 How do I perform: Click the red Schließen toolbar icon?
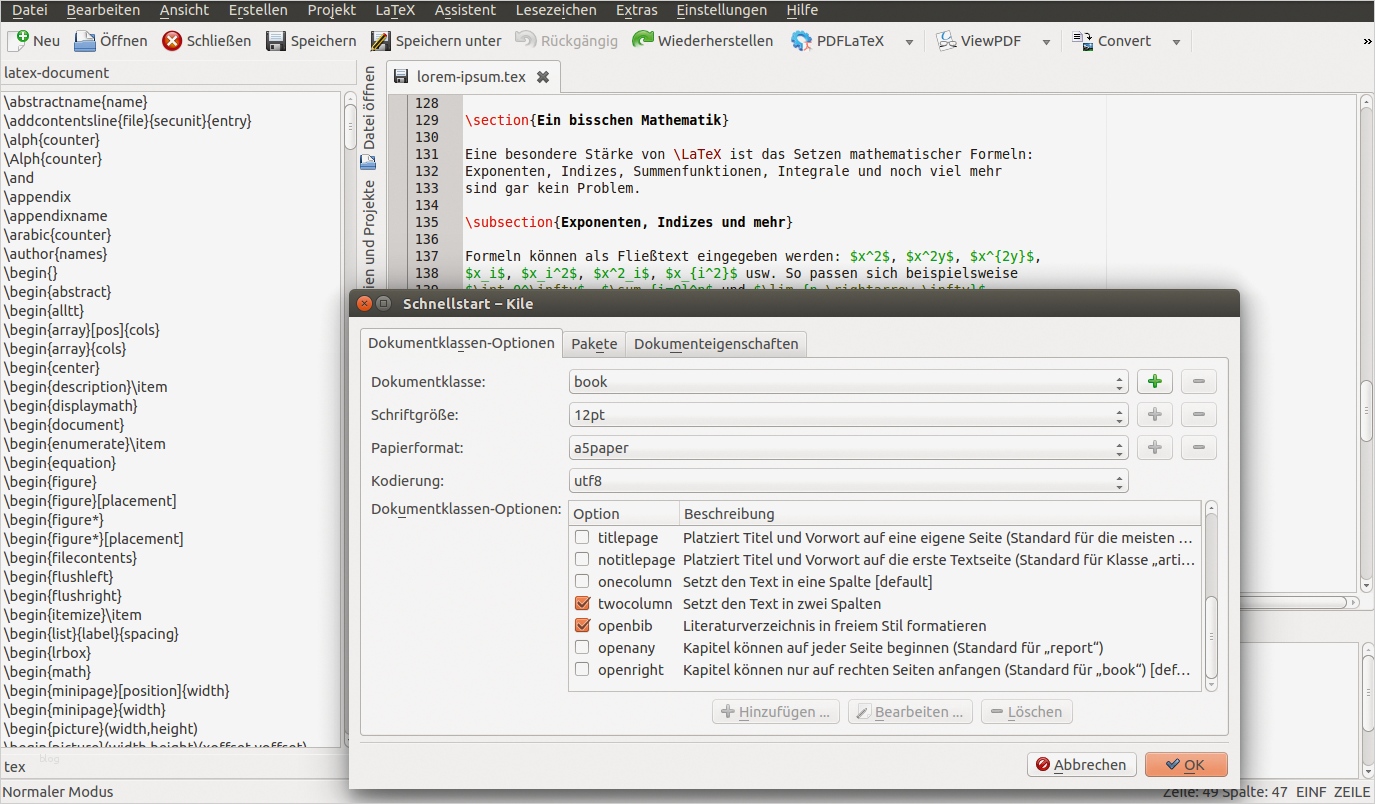pos(172,41)
